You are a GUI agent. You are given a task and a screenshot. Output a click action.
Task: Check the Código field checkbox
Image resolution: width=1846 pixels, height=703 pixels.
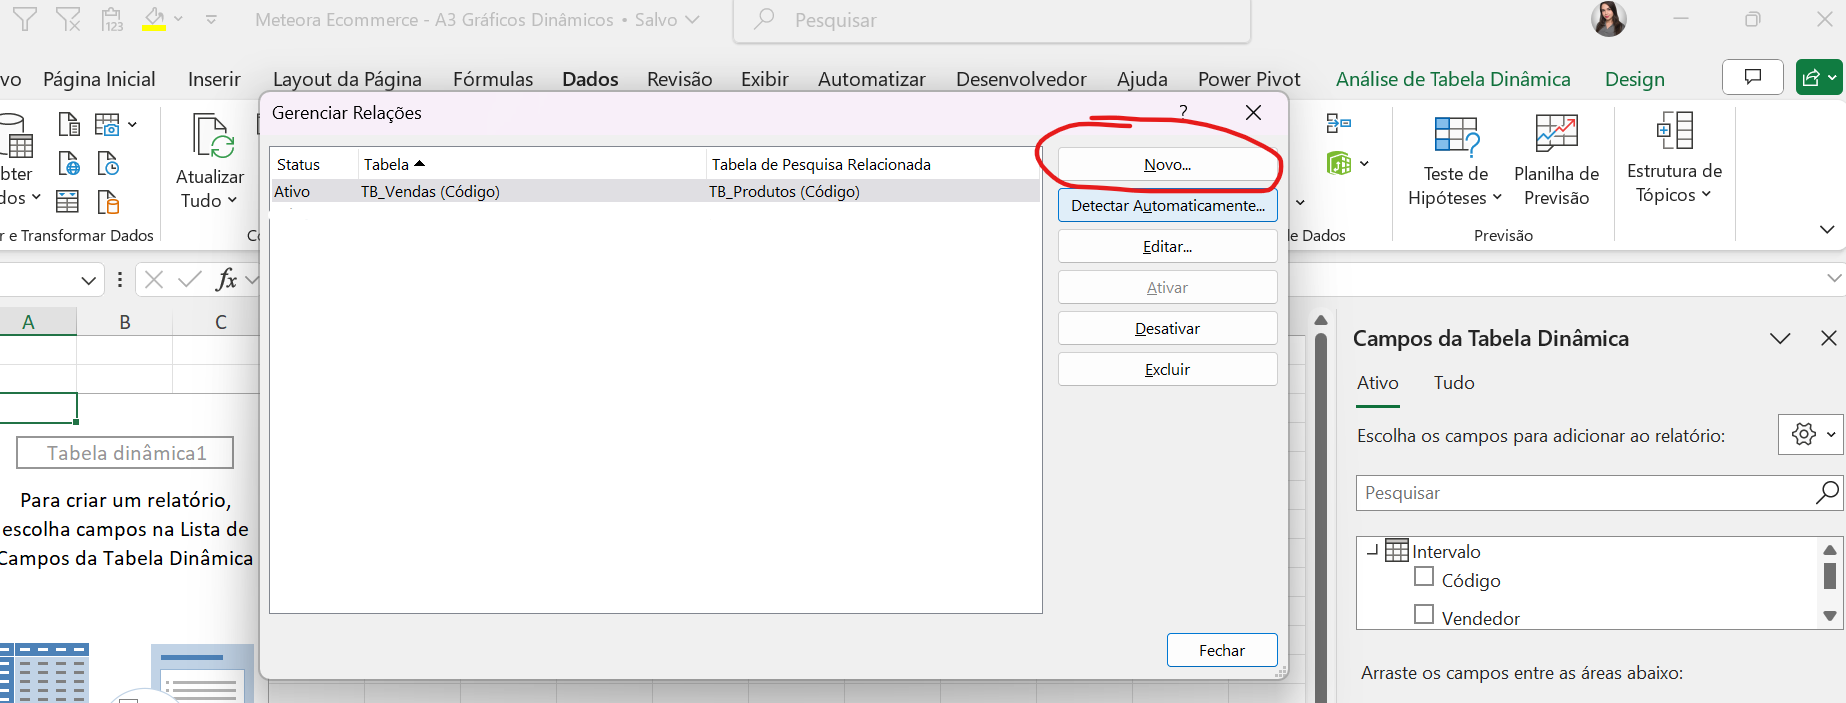pos(1424,577)
